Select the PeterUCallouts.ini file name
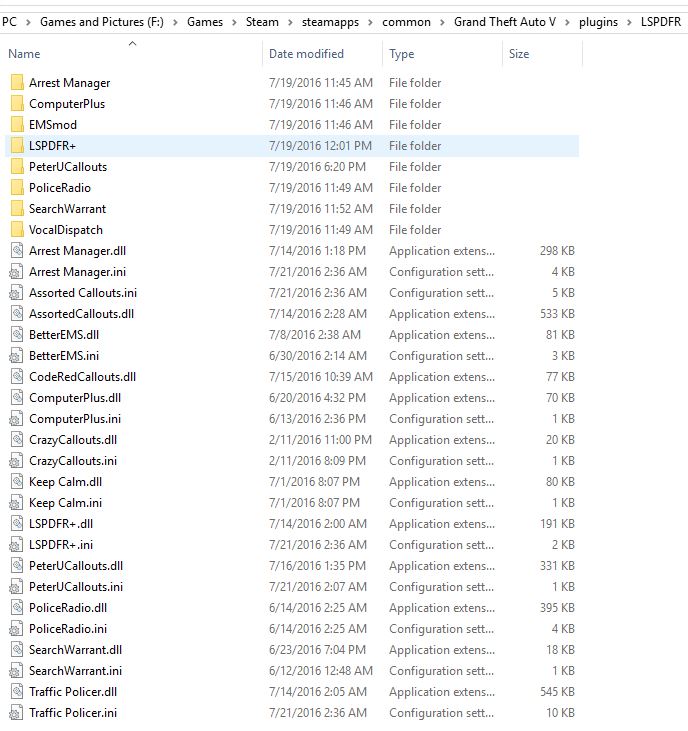The width and height of the screenshot is (688, 731). click(x=76, y=586)
